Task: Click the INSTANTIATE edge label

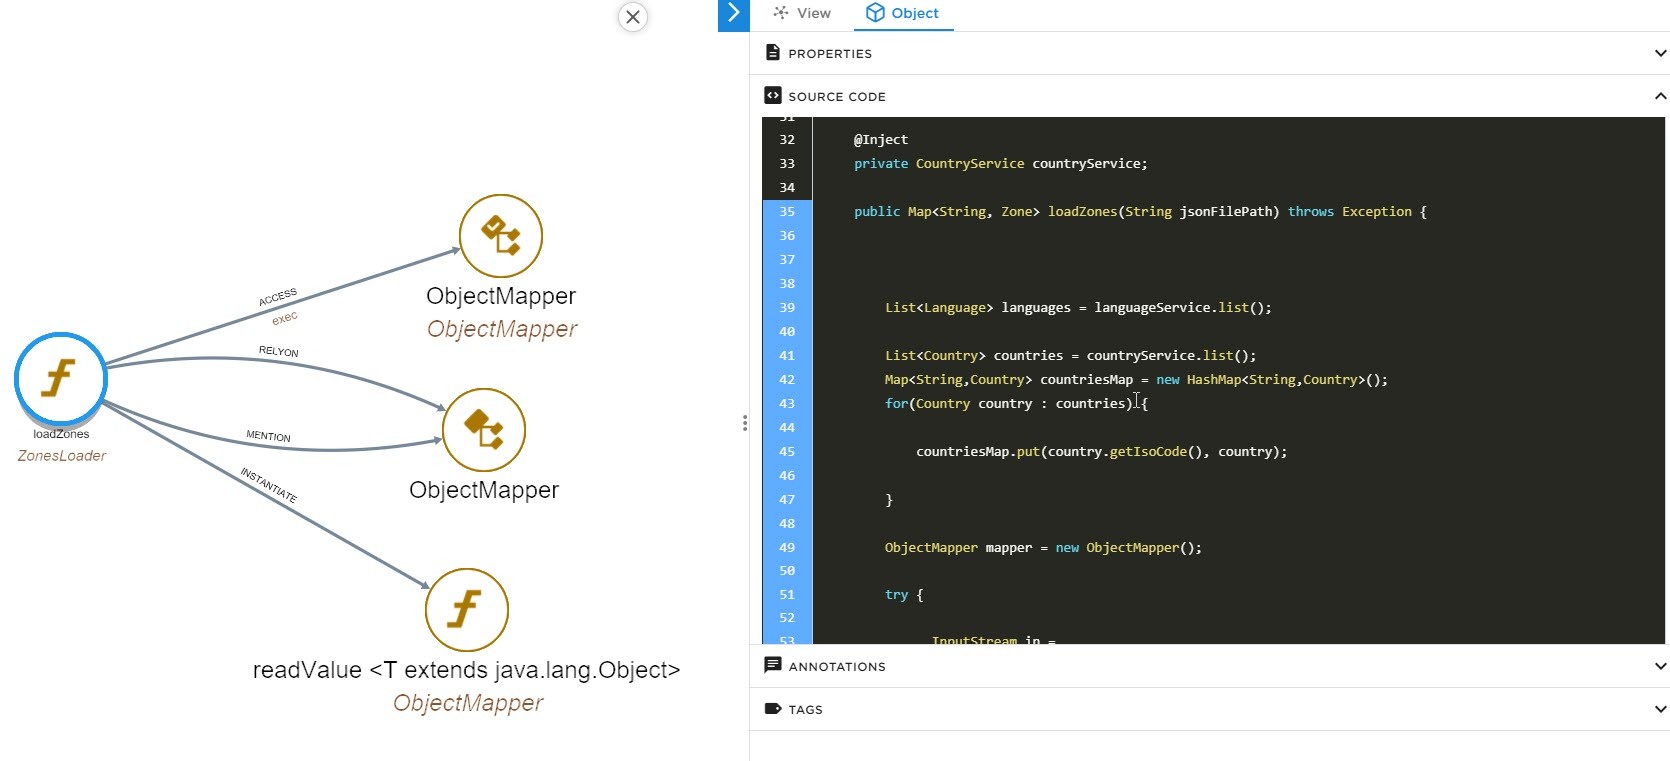Action: [269, 485]
